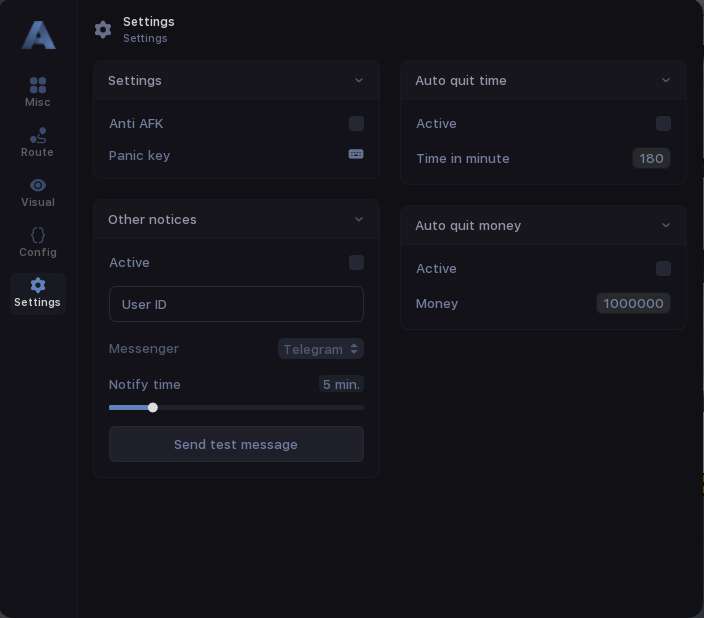Viewport: 704px width, 618px height.
Task: Toggle Active under Auto quit time
Action: coord(663,124)
